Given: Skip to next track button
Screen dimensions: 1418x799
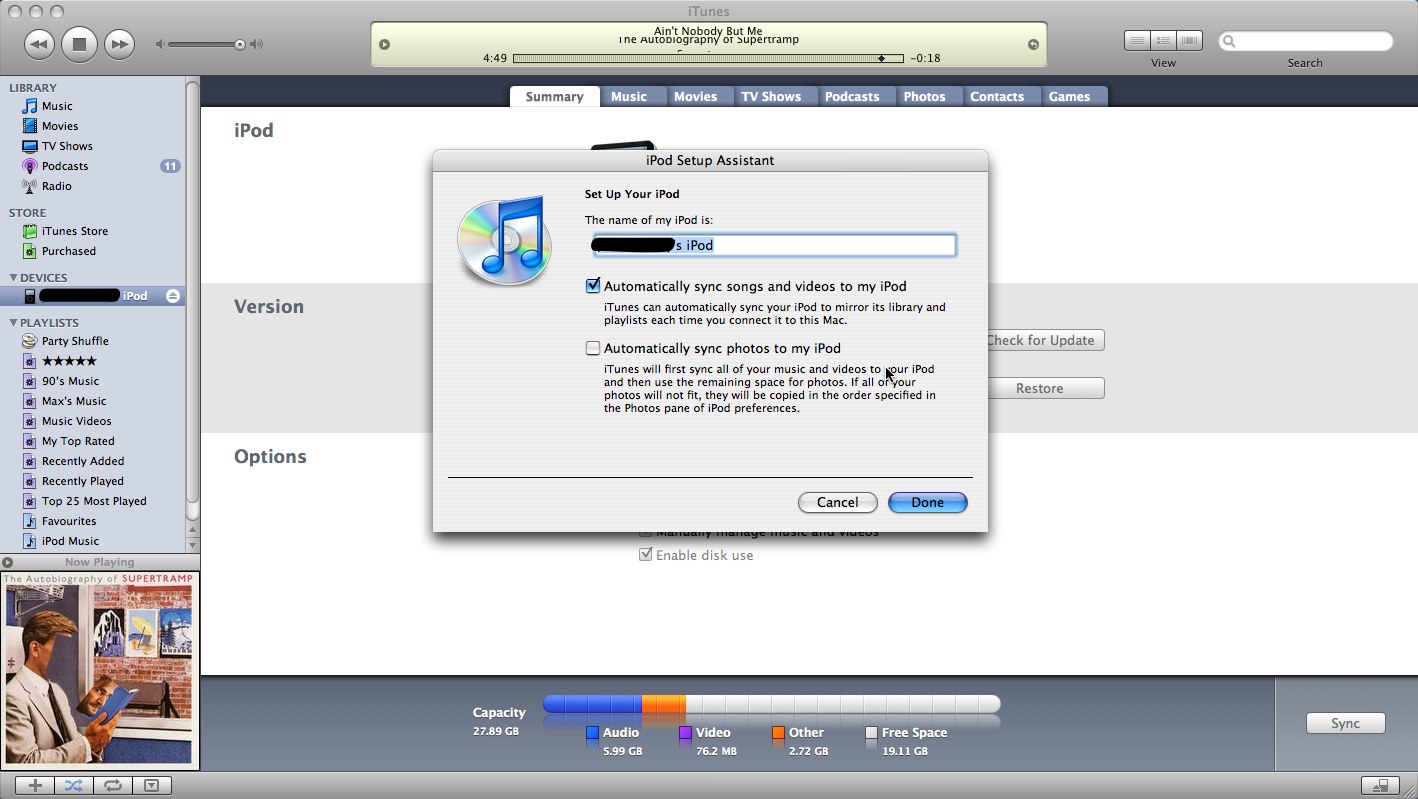Looking at the screenshot, I should coord(119,44).
